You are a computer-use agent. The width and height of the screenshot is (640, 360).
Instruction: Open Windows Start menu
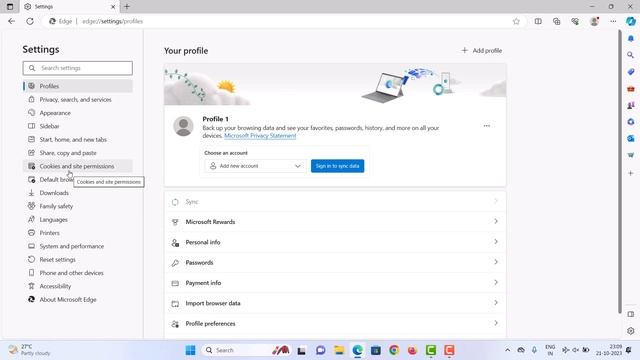tap(190, 350)
